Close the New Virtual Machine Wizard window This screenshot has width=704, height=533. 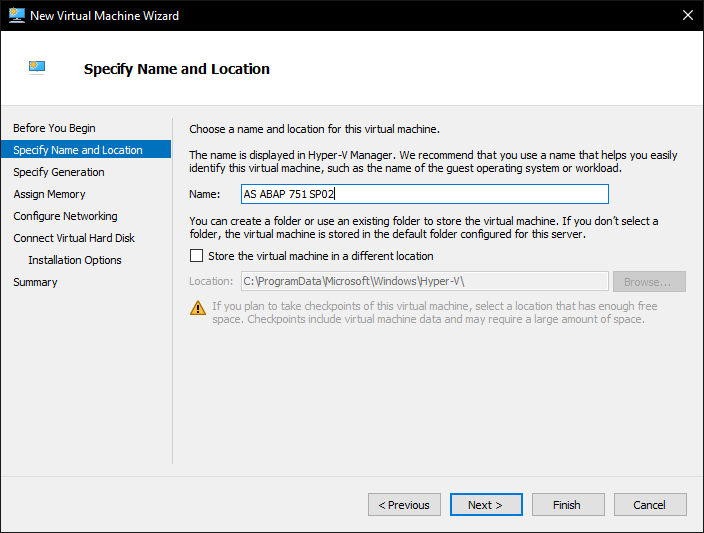point(686,15)
